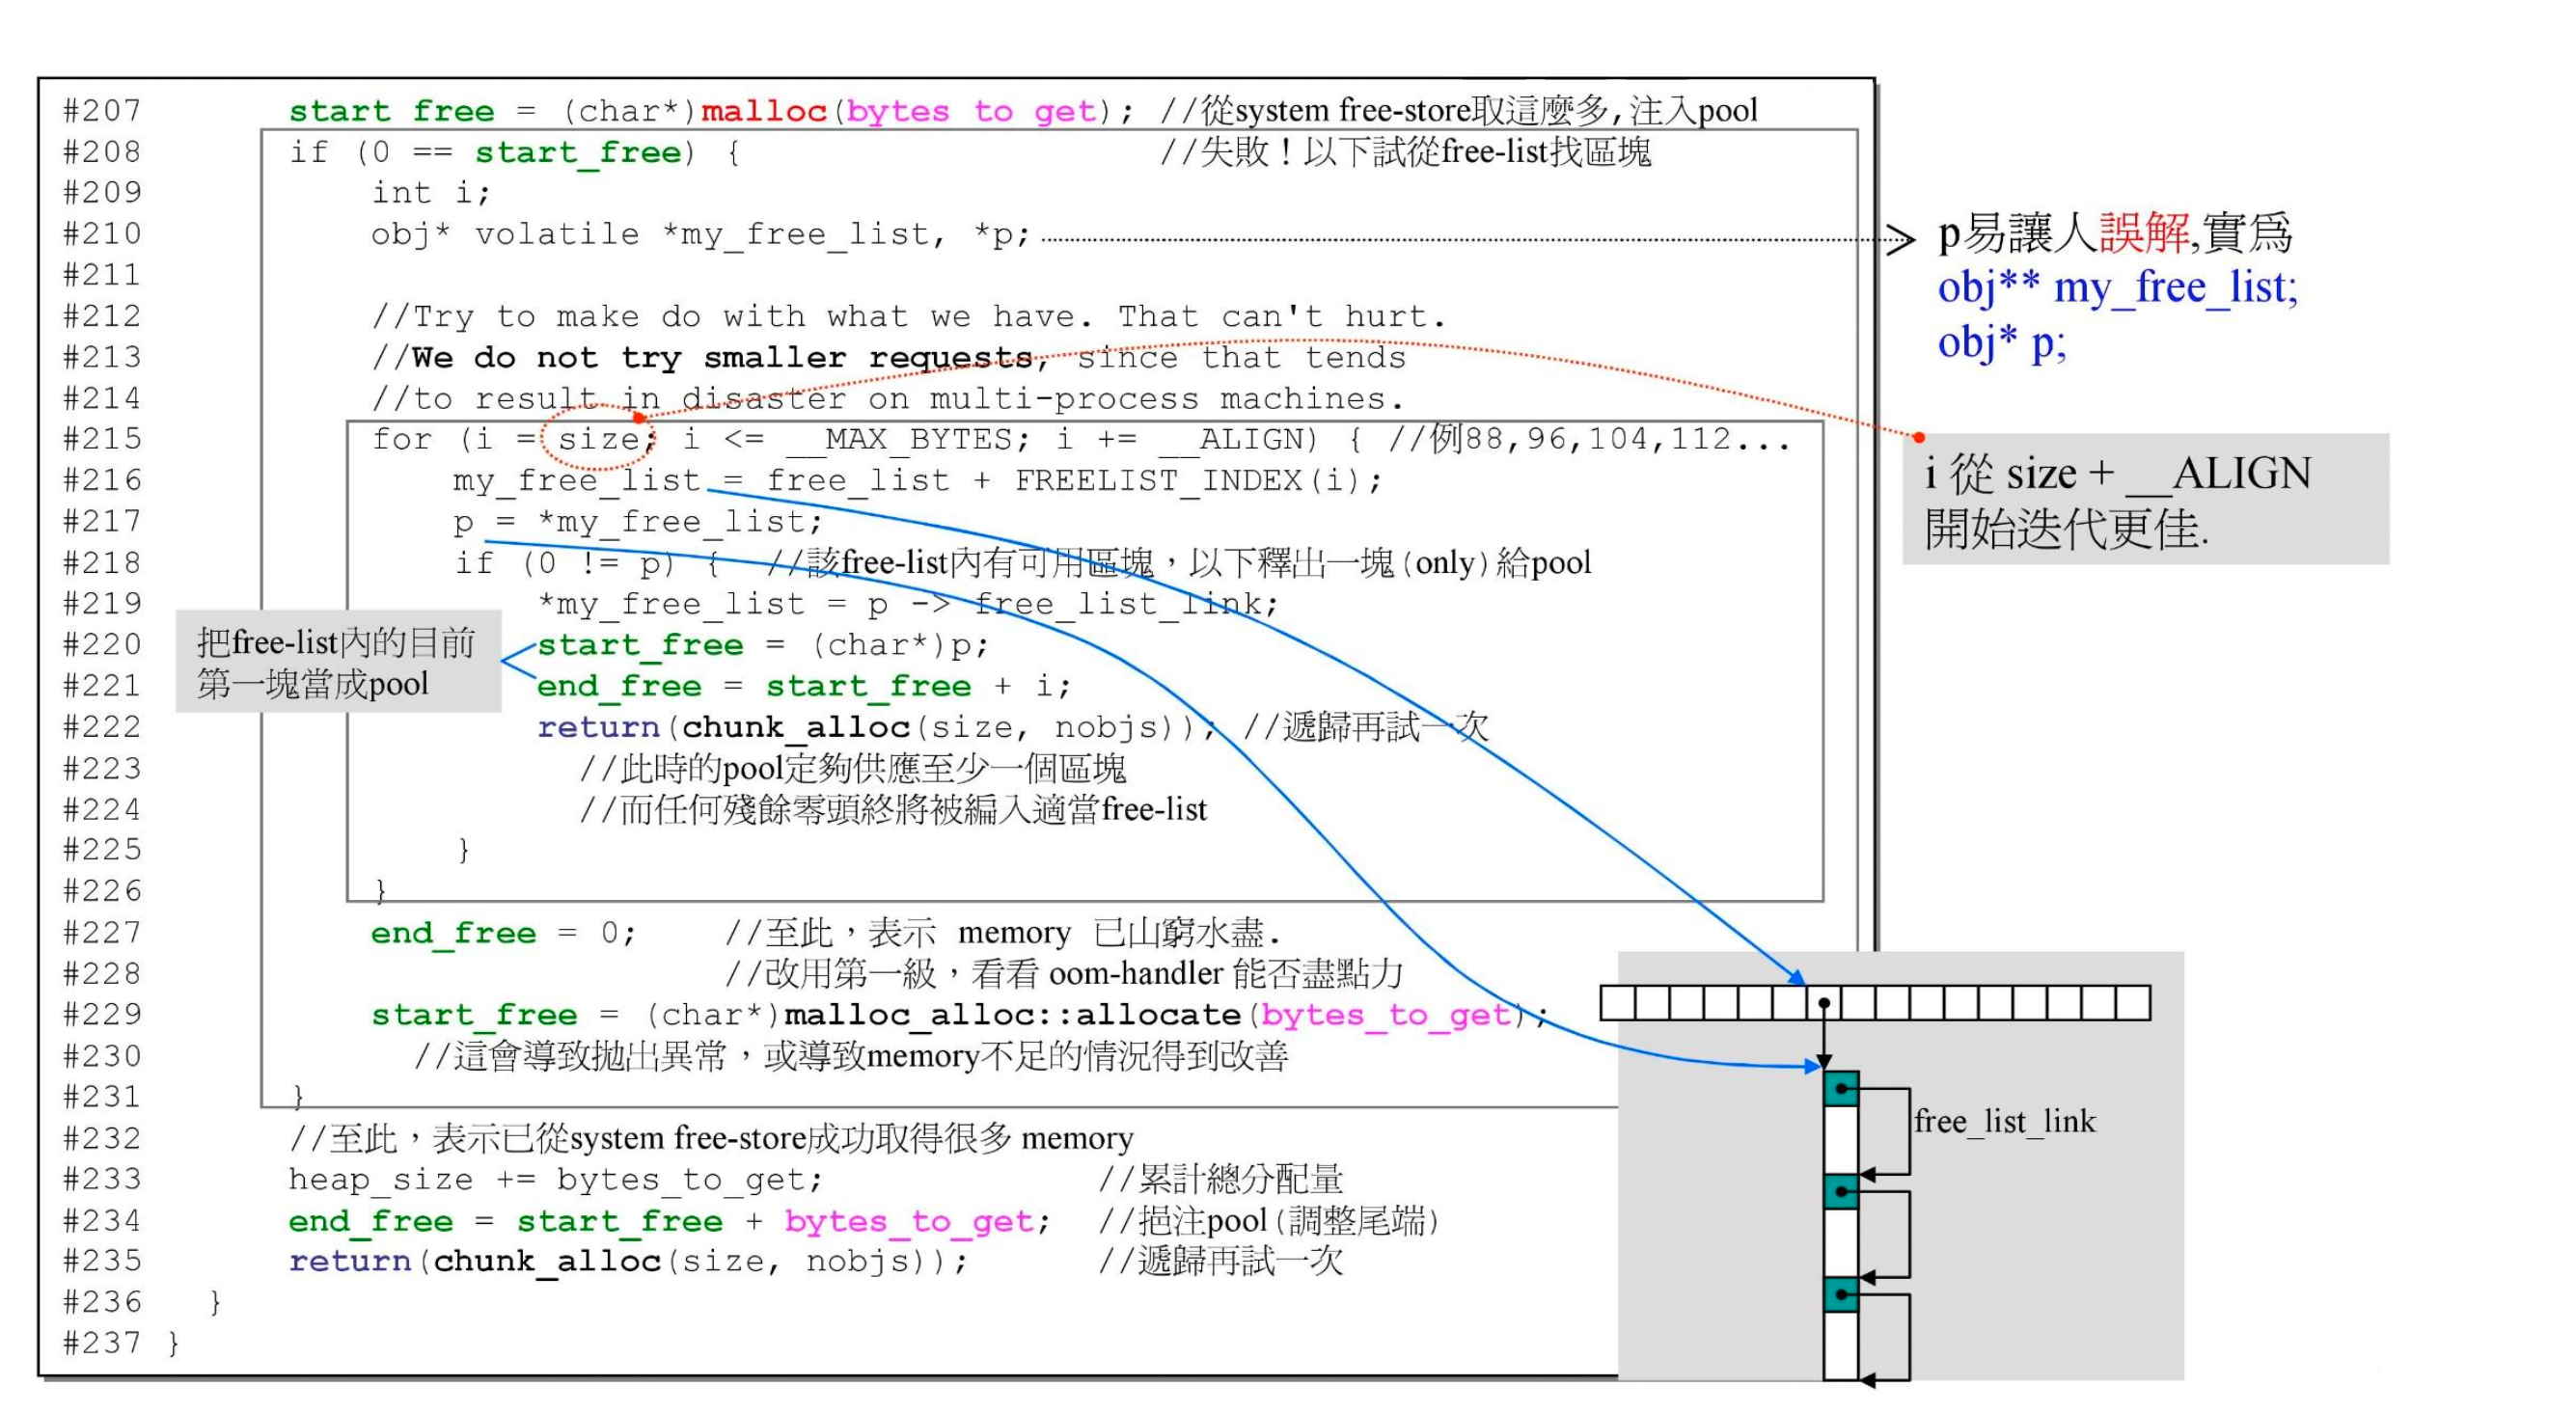2576x1414 pixels.
Task: Click the red dotted circle around size
Action: [x=598, y=440]
